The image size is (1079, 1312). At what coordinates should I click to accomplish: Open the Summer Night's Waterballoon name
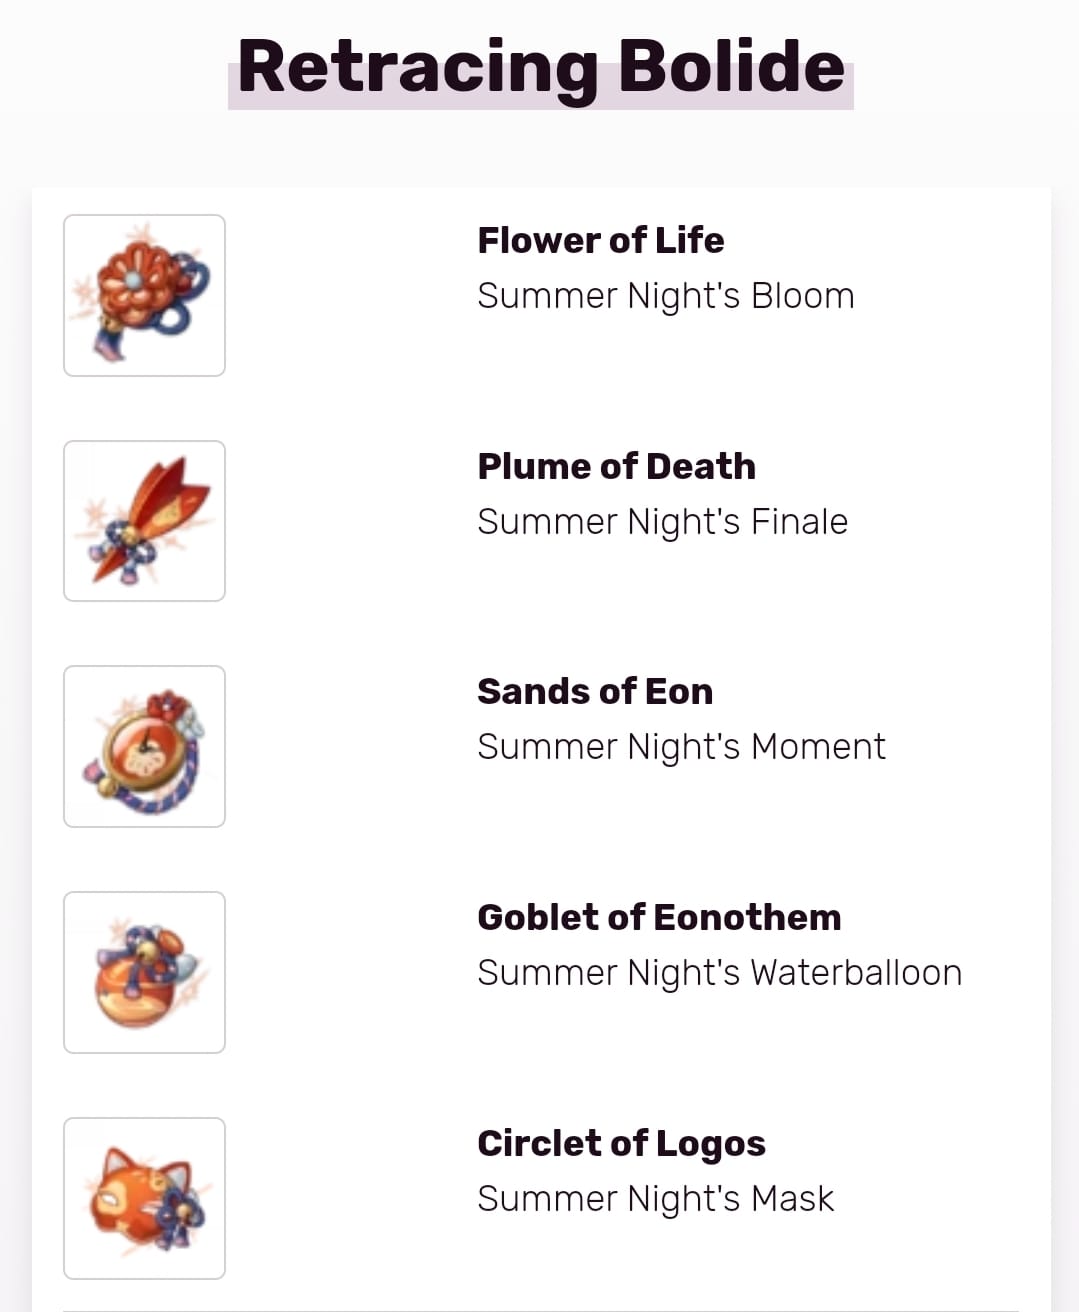click(x=719, y=973)
